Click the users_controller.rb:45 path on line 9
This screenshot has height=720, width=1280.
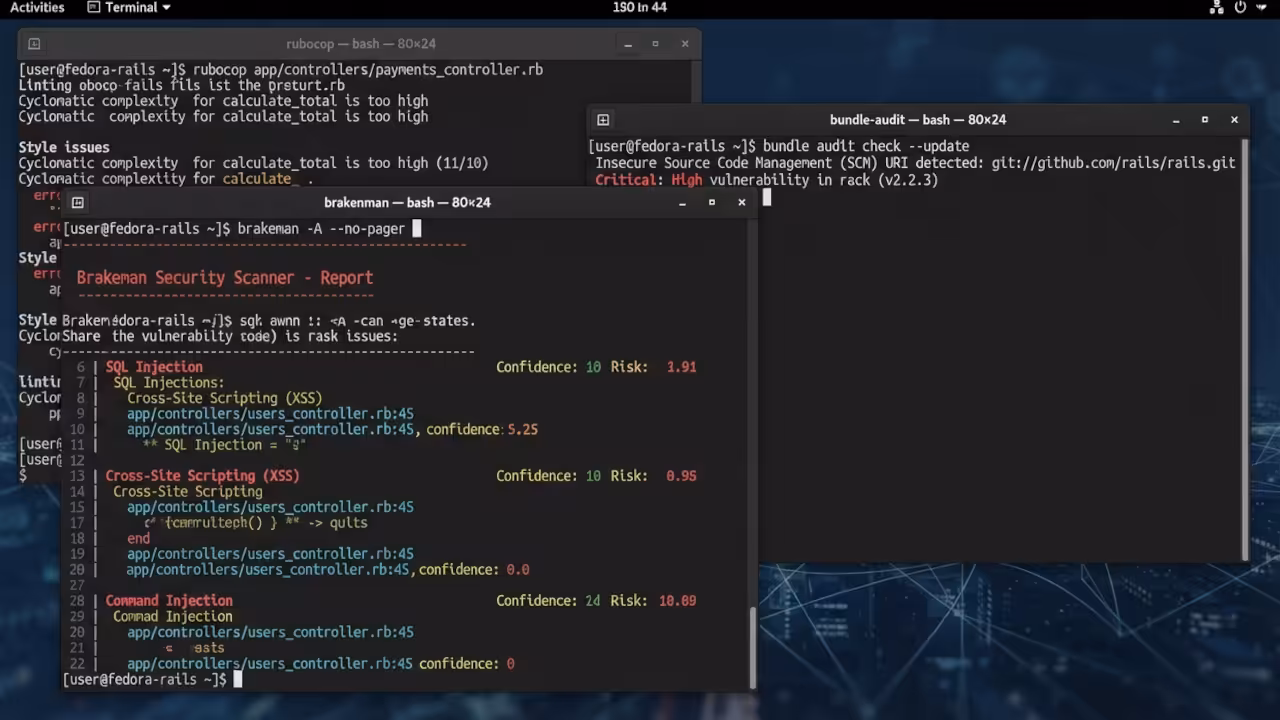(270, 414)
